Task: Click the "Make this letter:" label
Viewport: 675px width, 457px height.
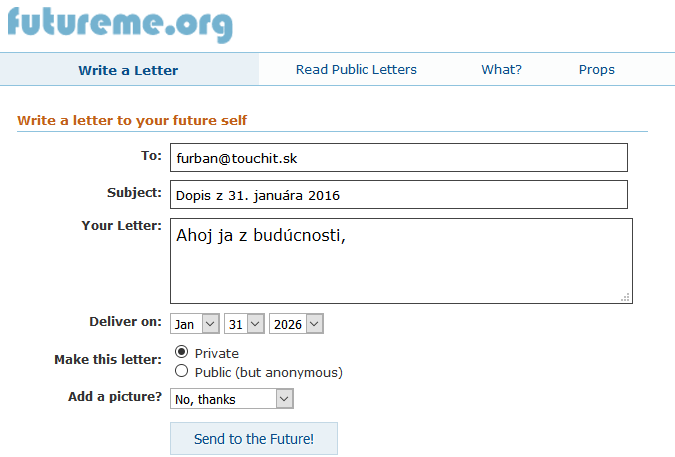Action: click(107, 360)
